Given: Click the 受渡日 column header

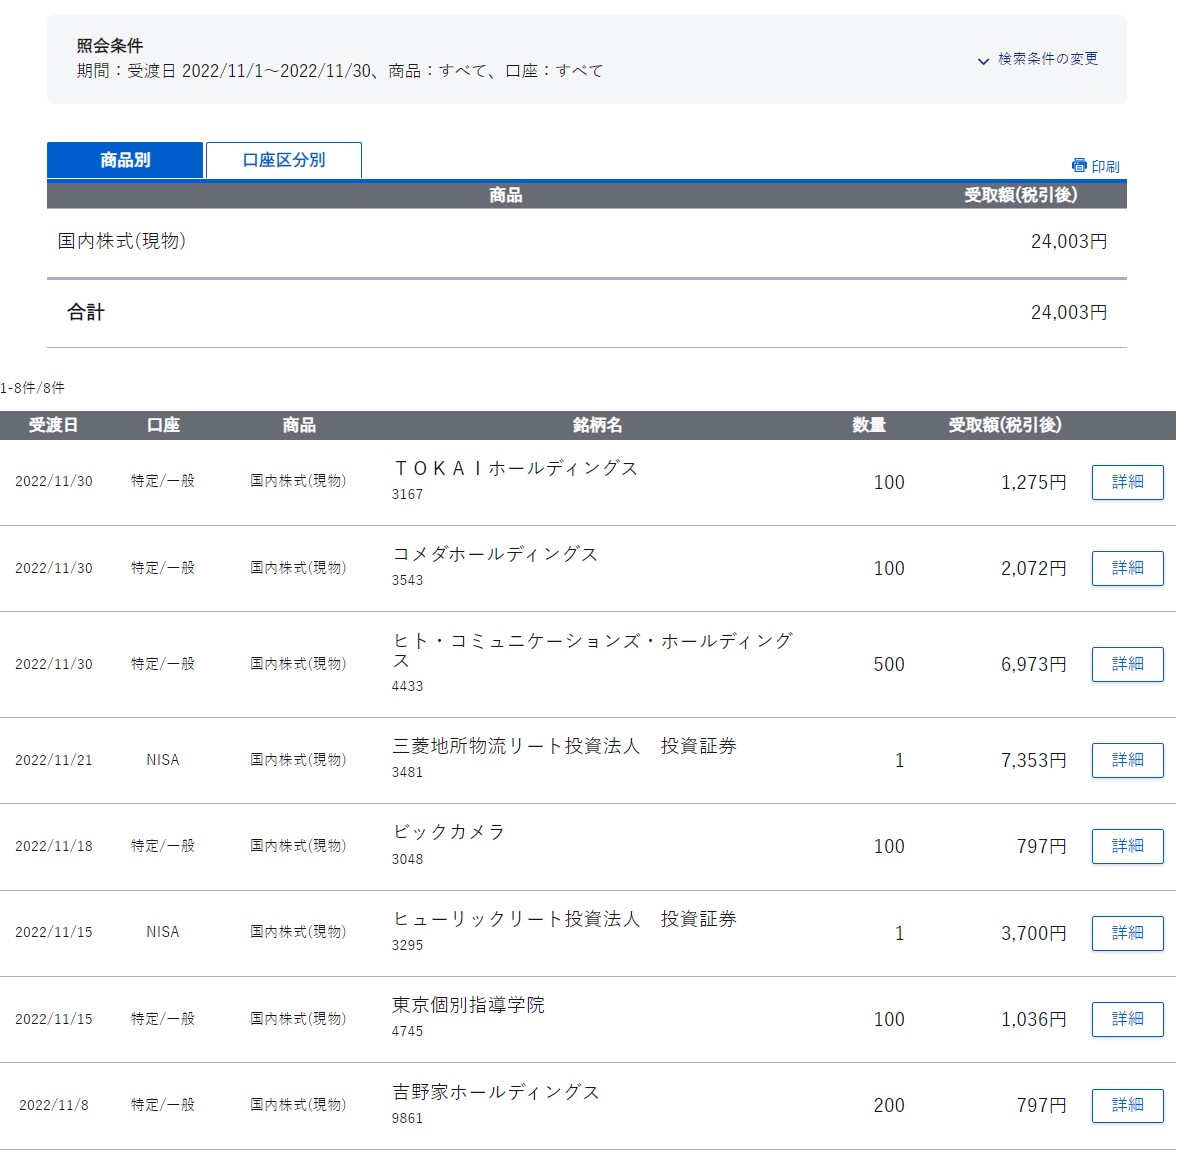Looking at the screenshot, I should 53,425.
